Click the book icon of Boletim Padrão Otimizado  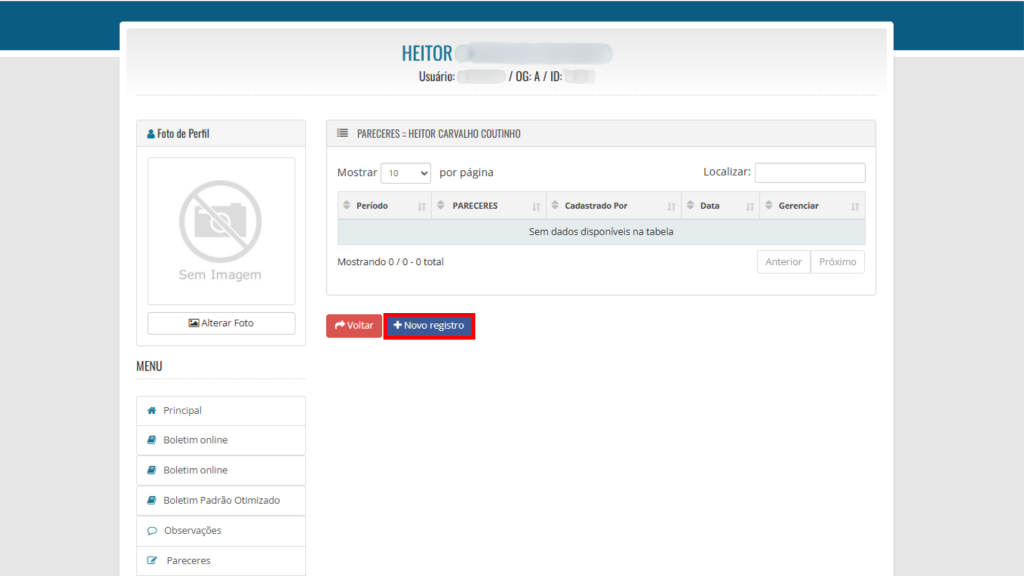[x=152, y=500]
